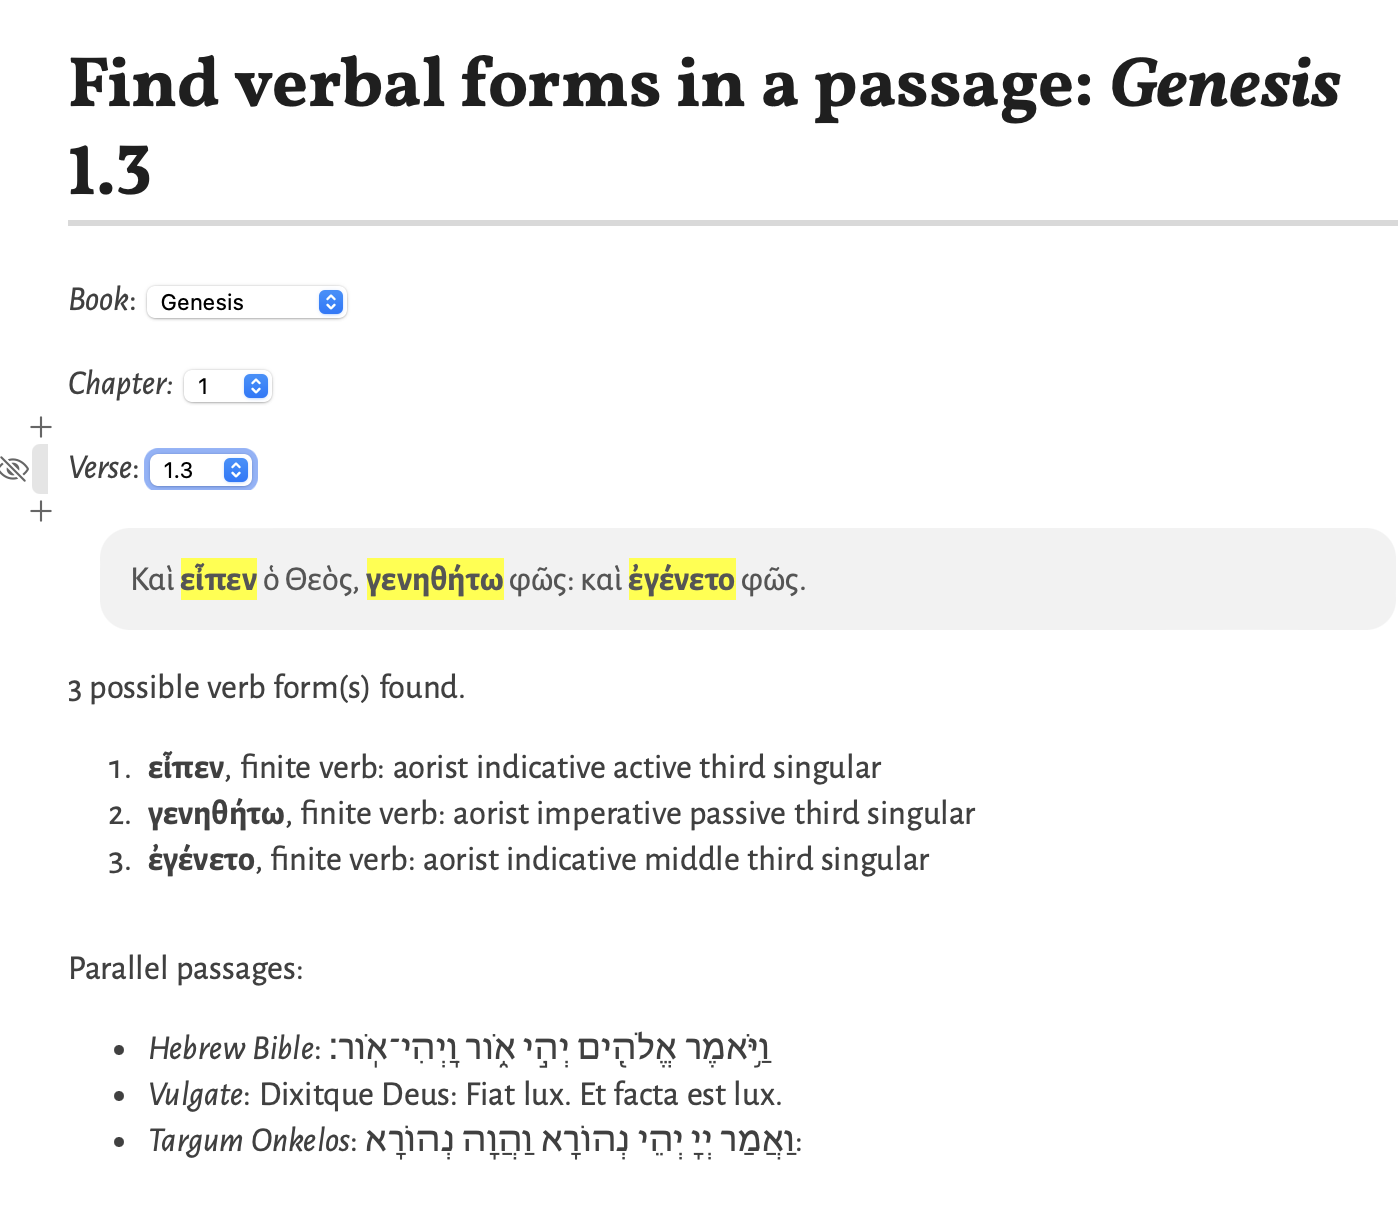Click the gray cell handle left of Verse
Screen dimensions: 1398x1212
(x=40, y=469)
